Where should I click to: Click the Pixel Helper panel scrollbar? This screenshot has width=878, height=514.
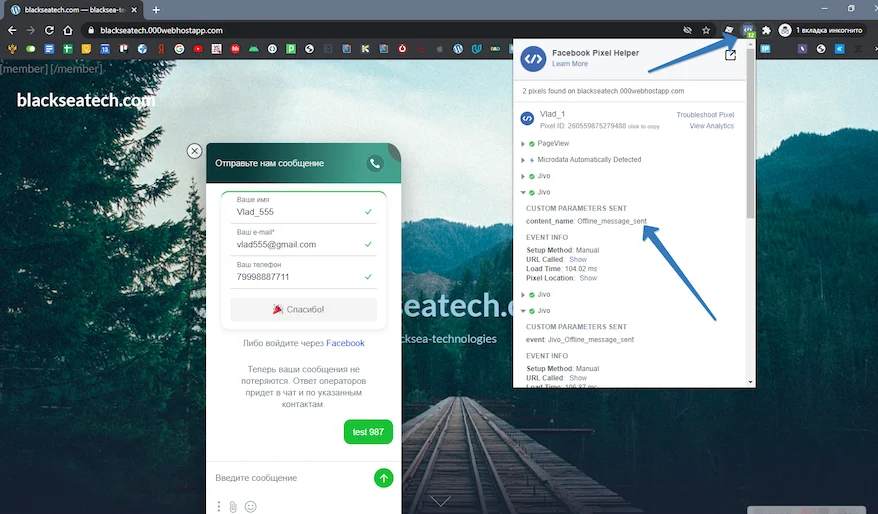750,134
